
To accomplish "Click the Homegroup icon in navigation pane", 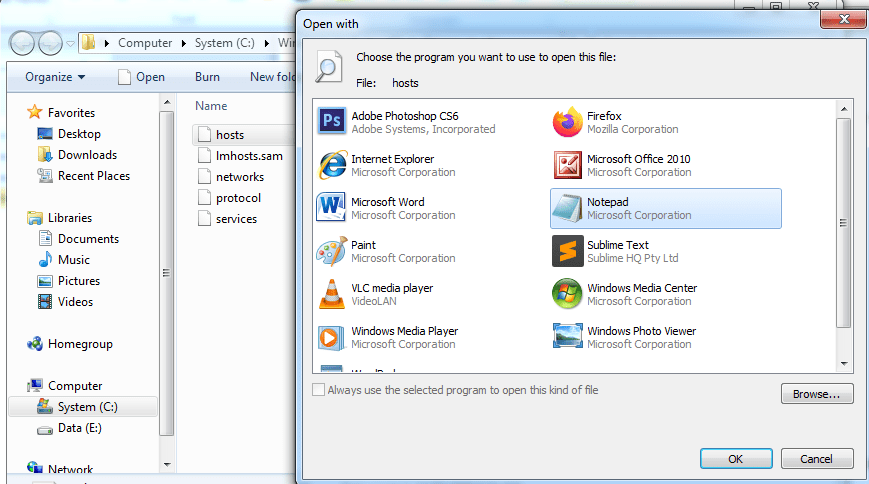I will pyautogui.click(x=35, y=344).
